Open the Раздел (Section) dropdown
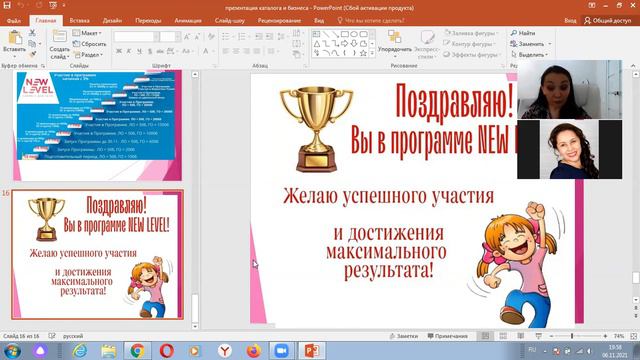 (89, 54)
